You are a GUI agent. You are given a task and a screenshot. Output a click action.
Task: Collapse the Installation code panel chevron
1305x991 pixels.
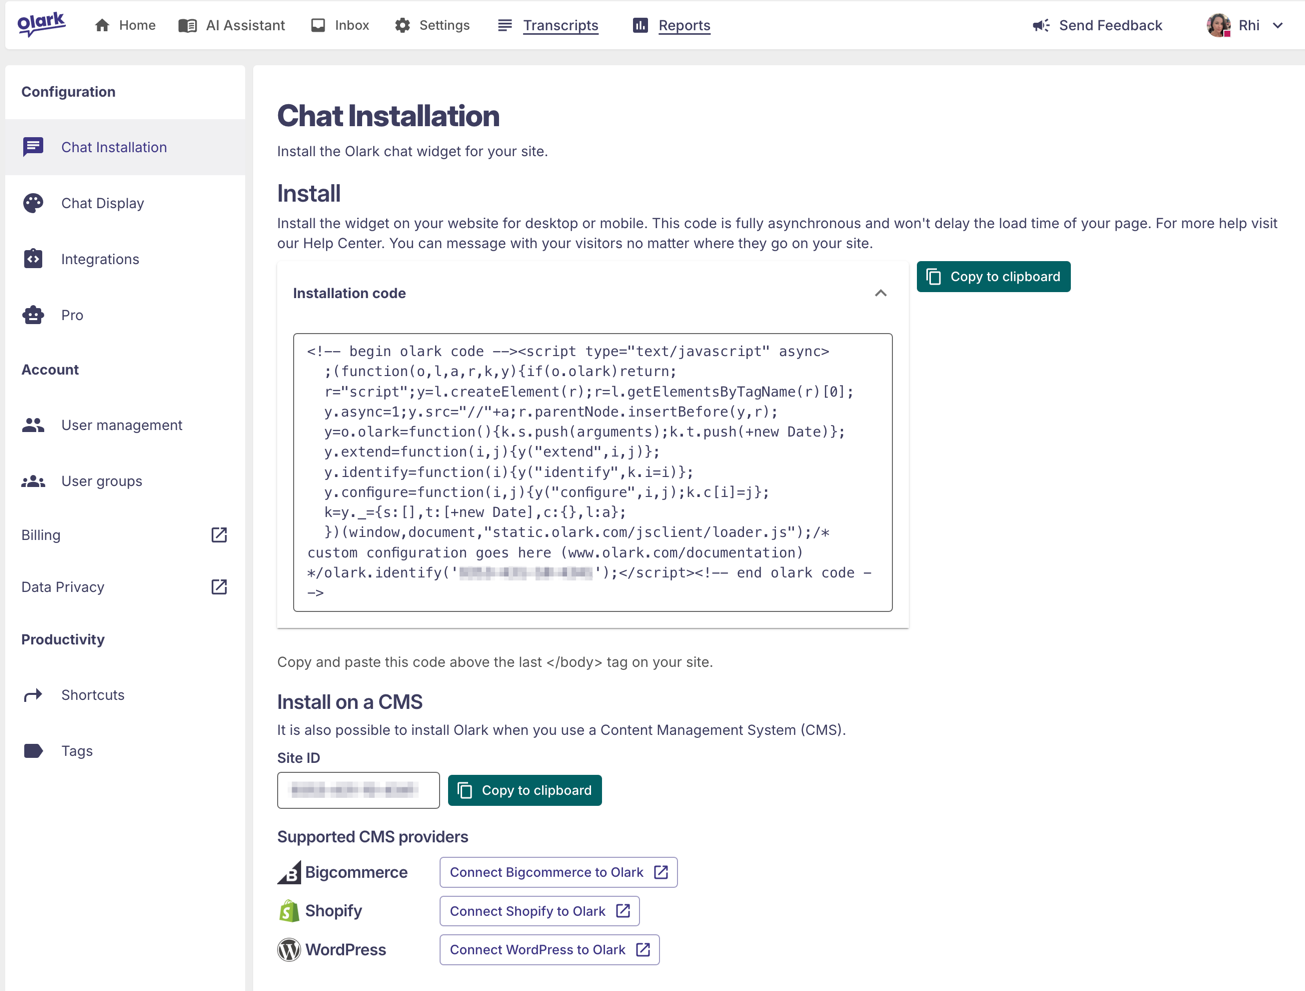(881, 293)
